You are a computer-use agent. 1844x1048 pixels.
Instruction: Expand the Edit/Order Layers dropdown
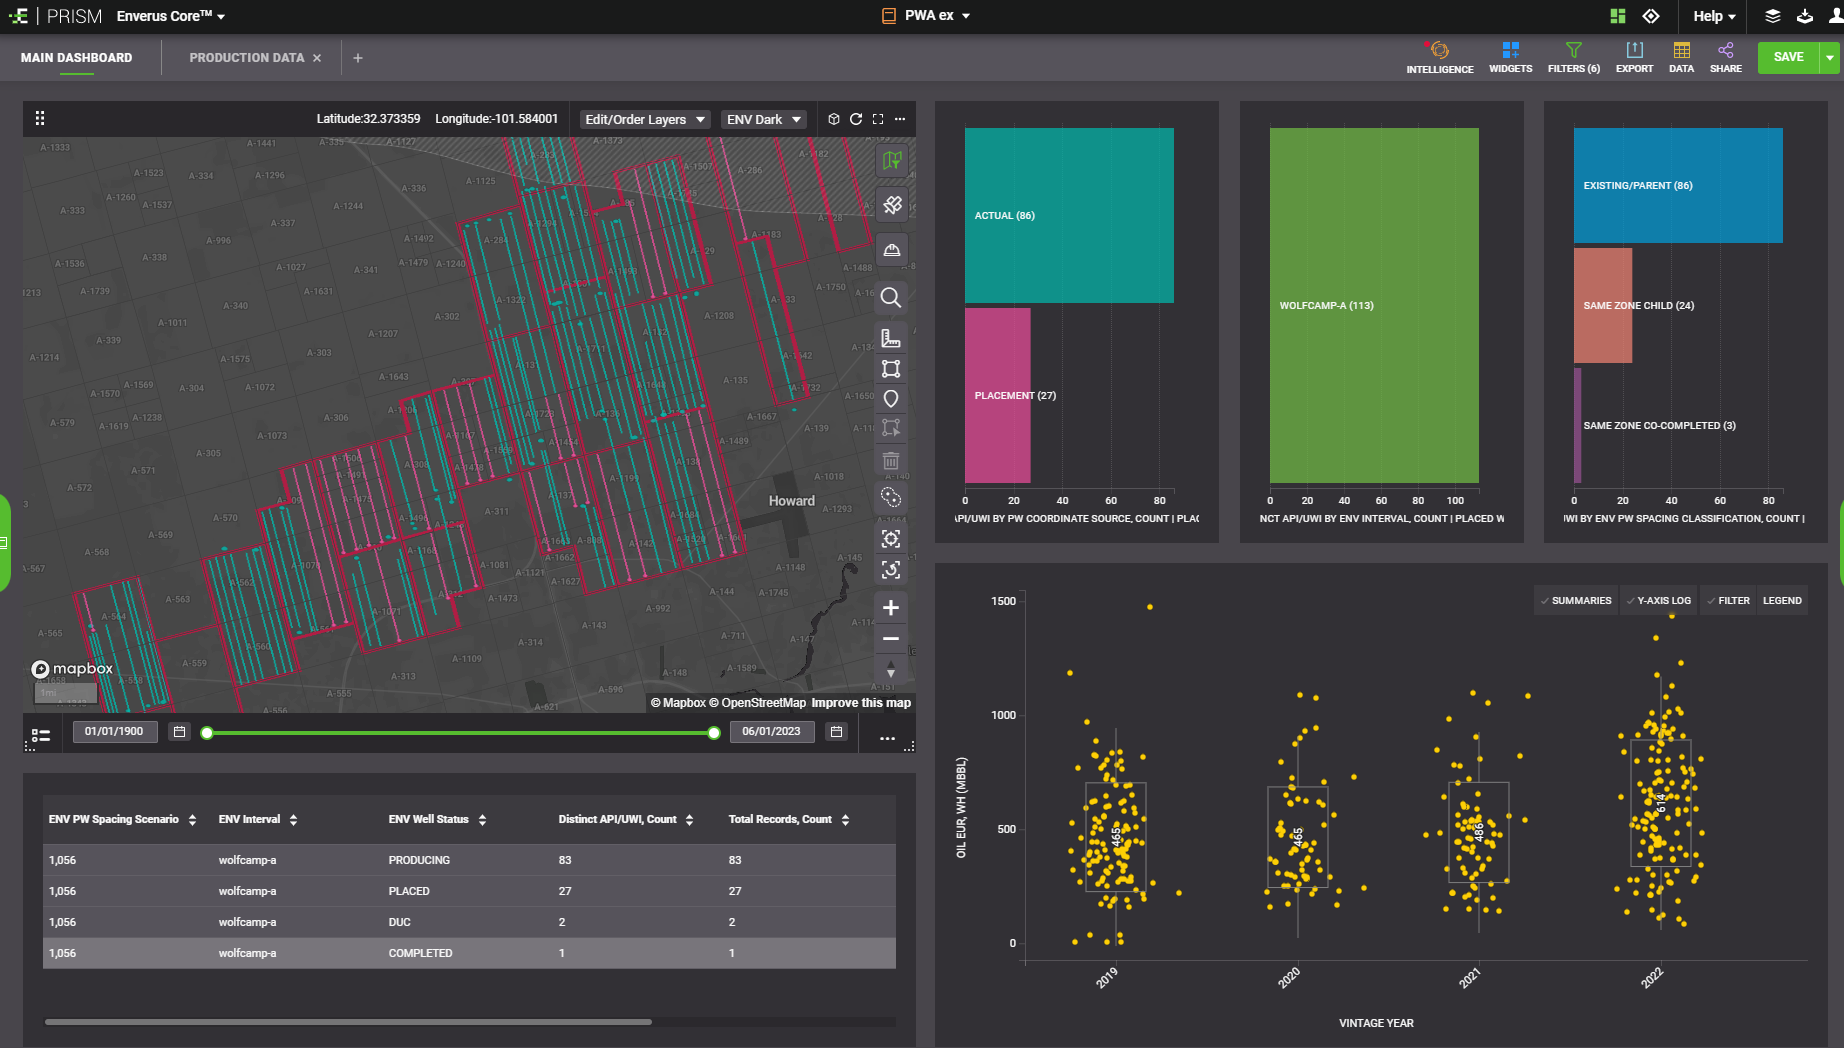[645, 119]
